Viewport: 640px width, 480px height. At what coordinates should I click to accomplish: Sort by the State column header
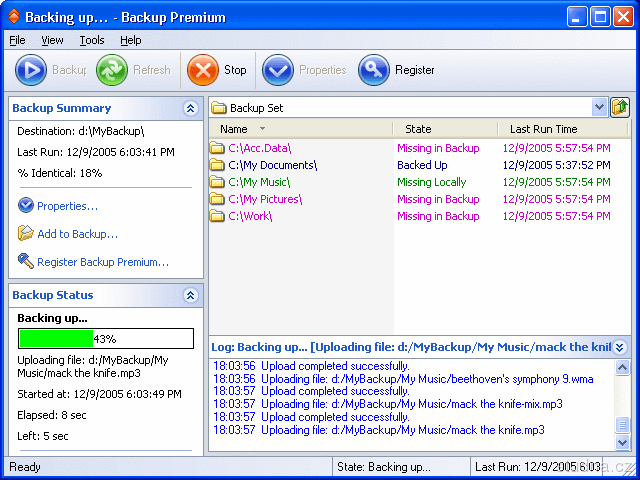445,129
